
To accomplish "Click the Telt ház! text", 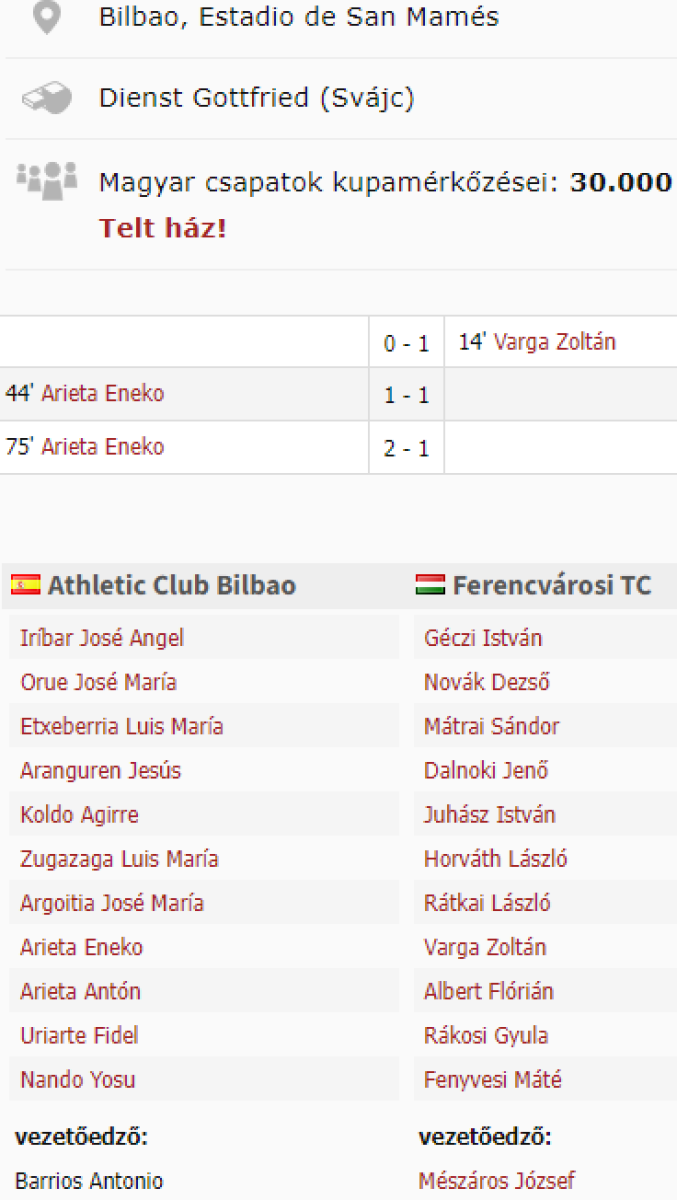I will (x=163, y=228).
